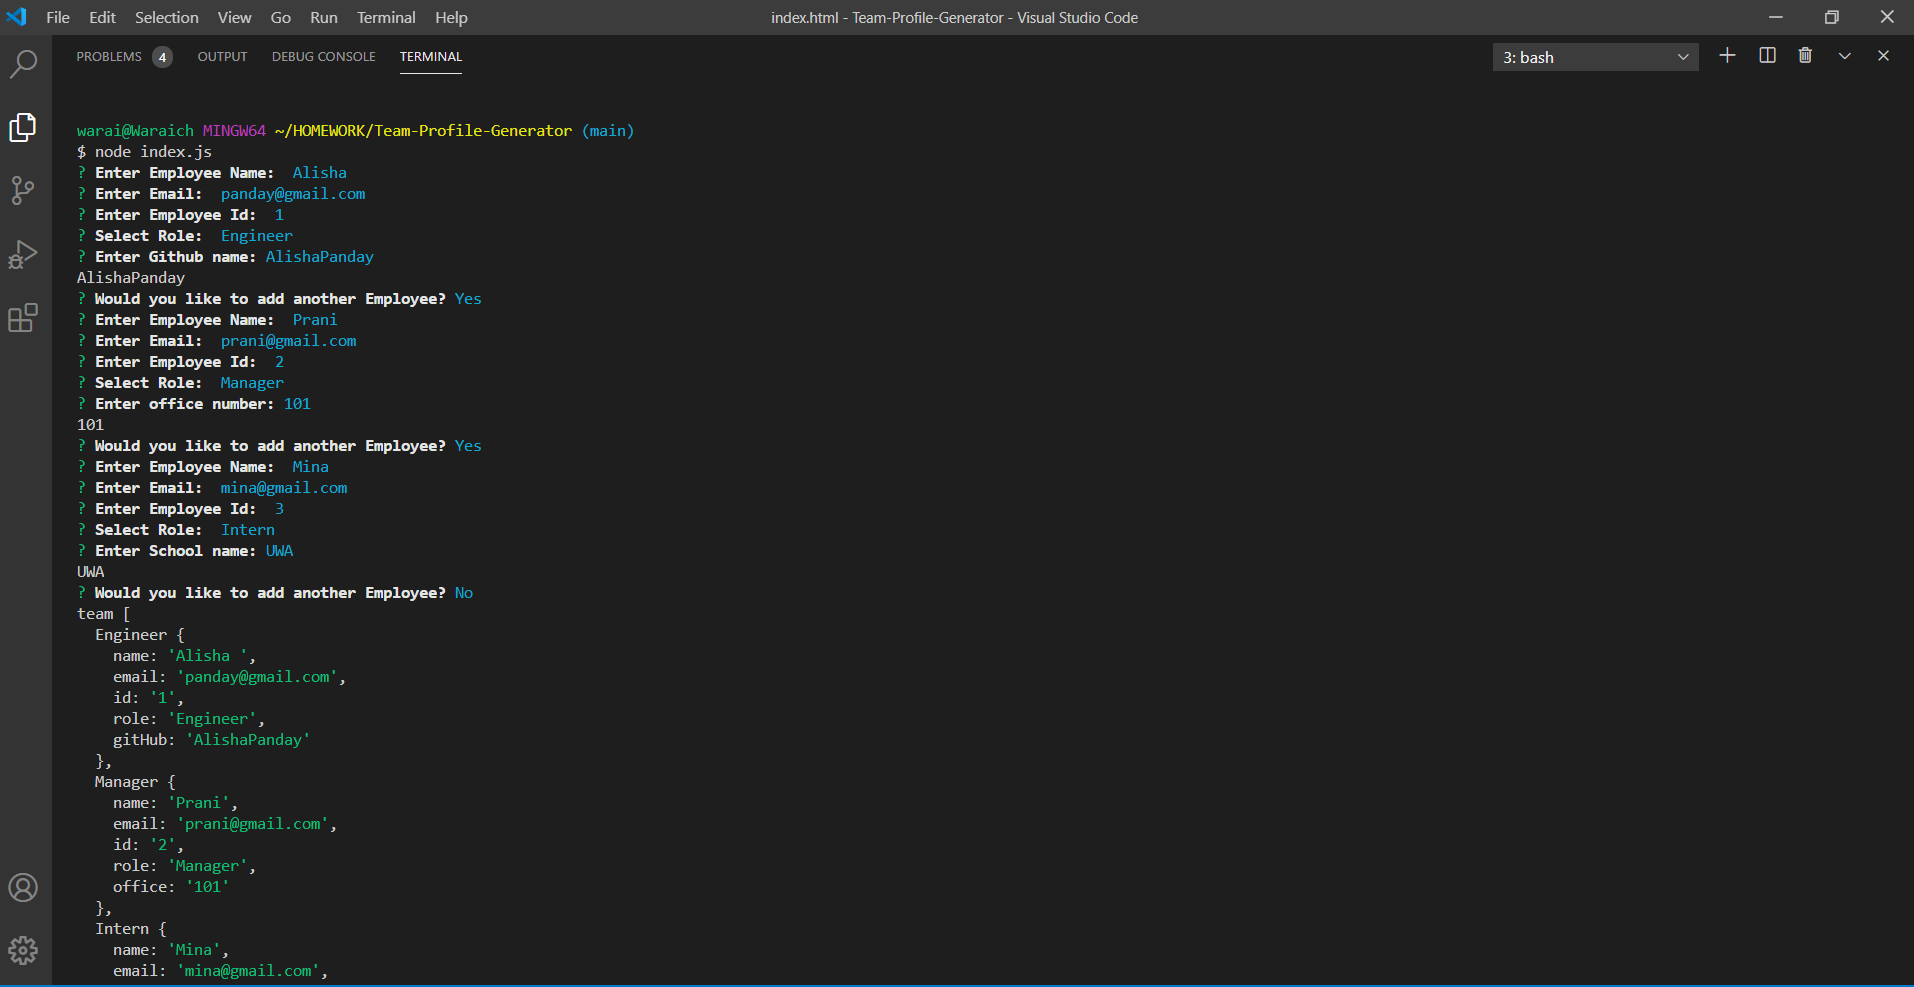
Task: Open the Extensions view
Action: click(23, 318)
